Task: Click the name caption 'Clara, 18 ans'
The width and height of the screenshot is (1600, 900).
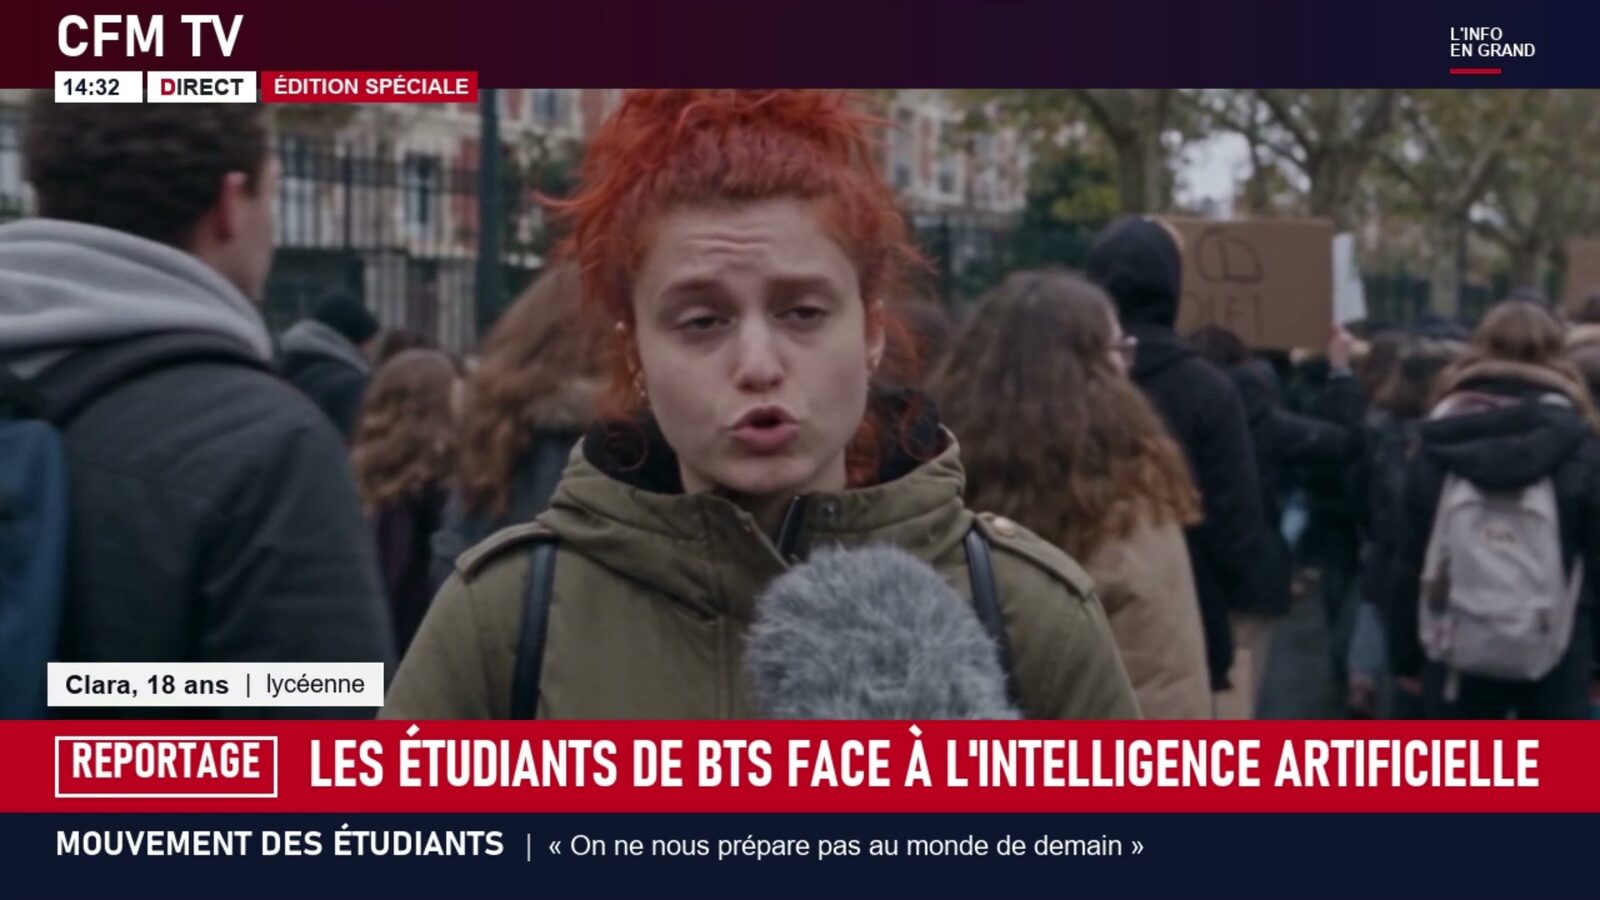Action: [x=147, y=685]
